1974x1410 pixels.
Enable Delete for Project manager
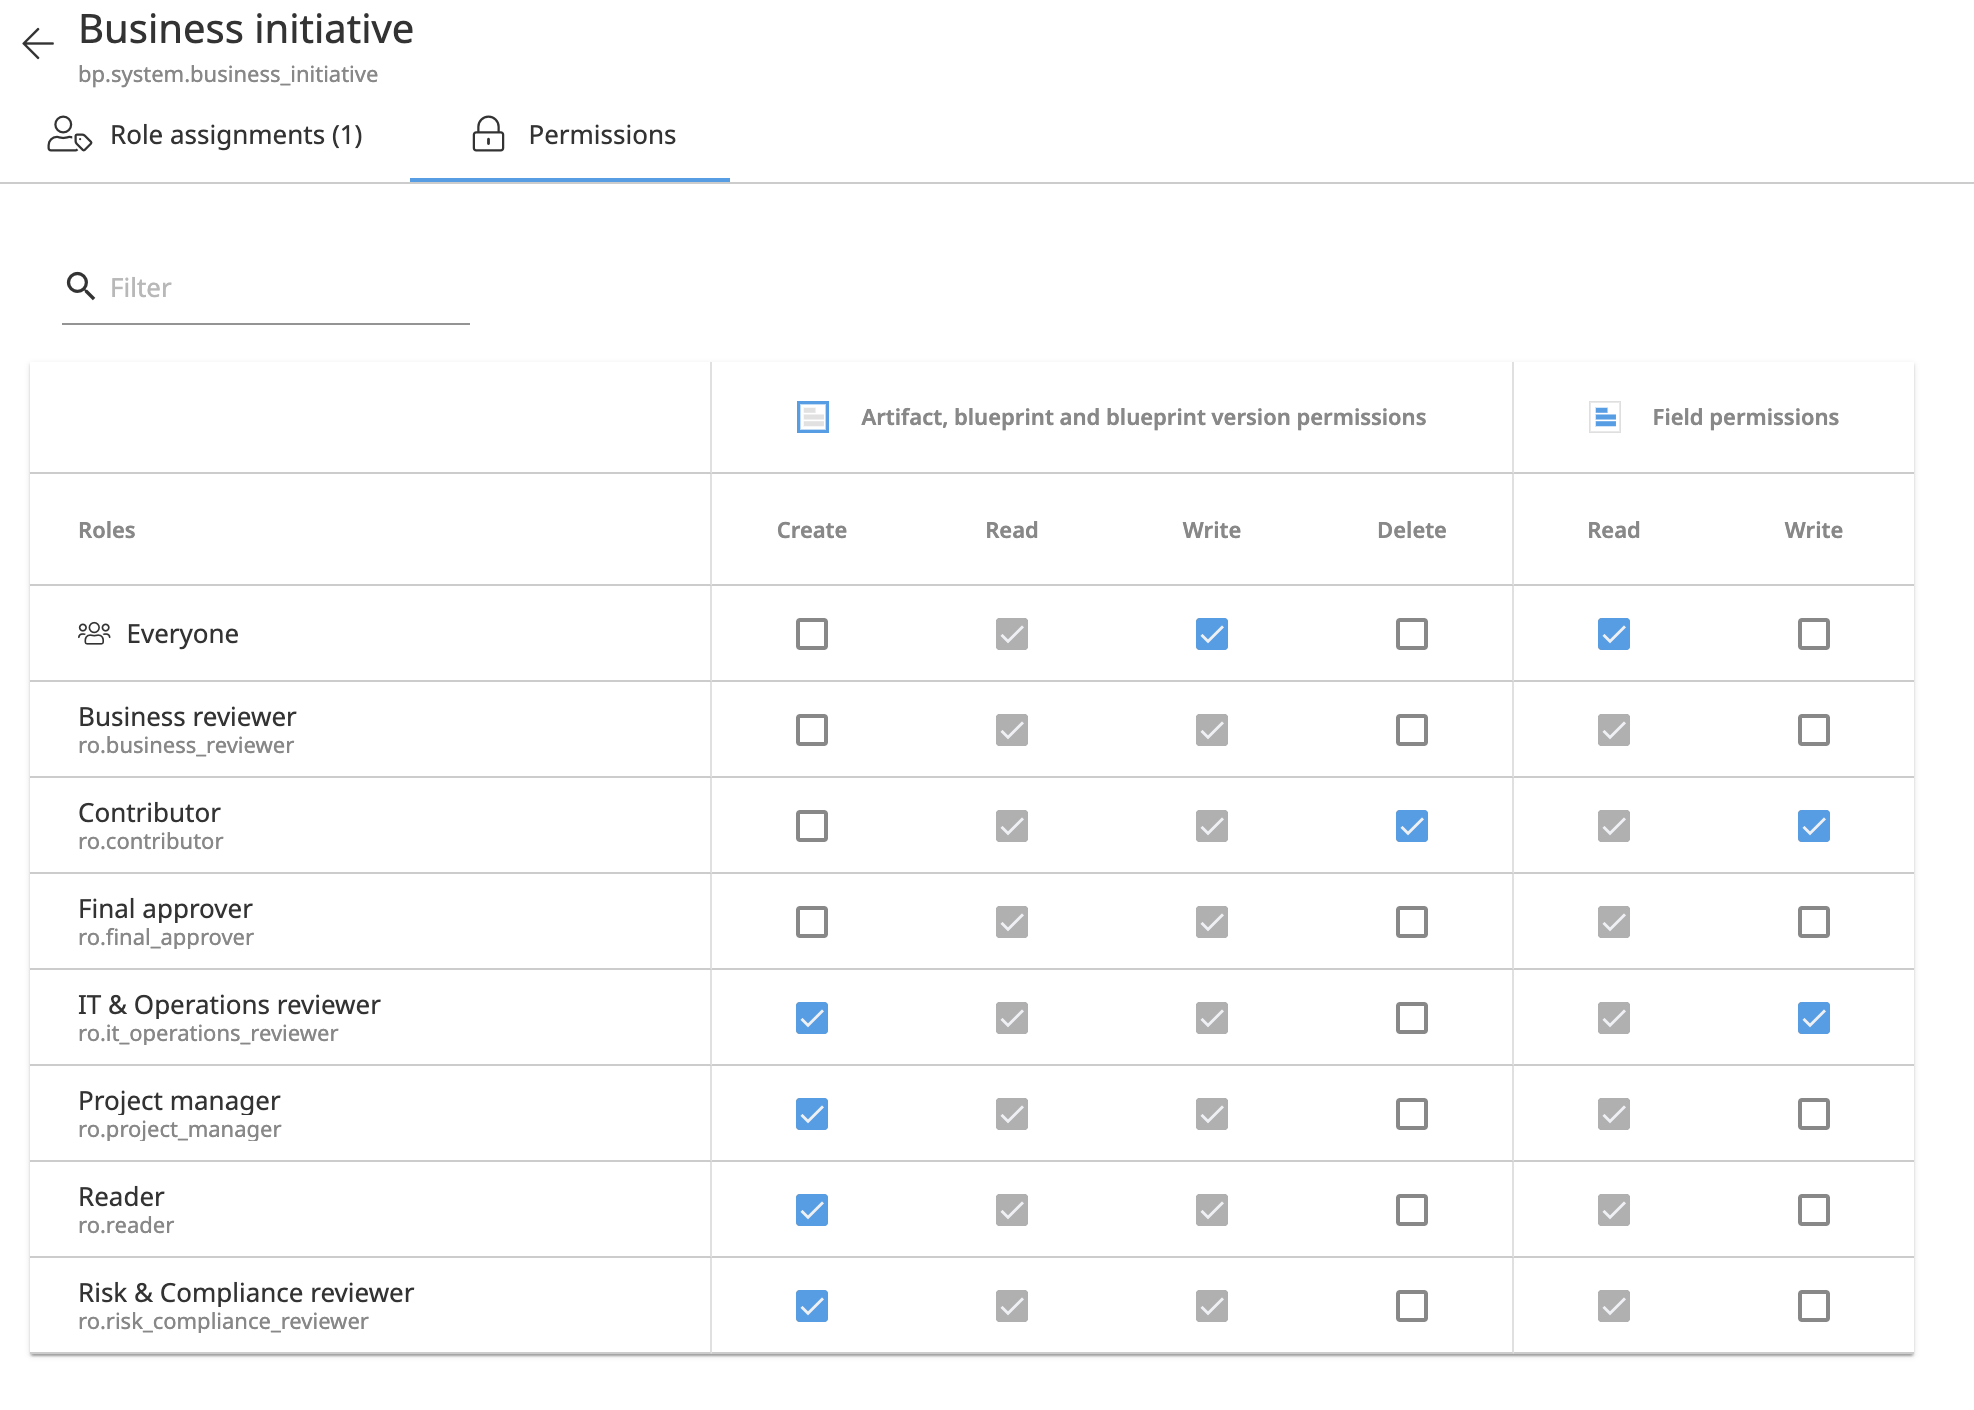pyautogui.click(x=1412, y=1114)
